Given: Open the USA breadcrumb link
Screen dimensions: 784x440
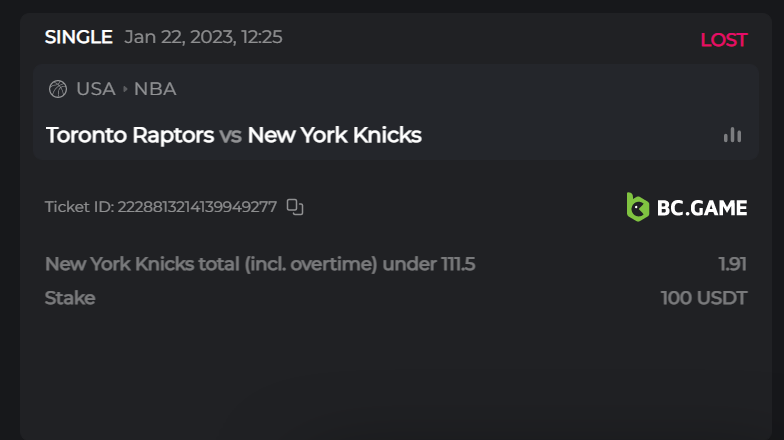Looking at the screenshot, I should [x=96, y=89].
